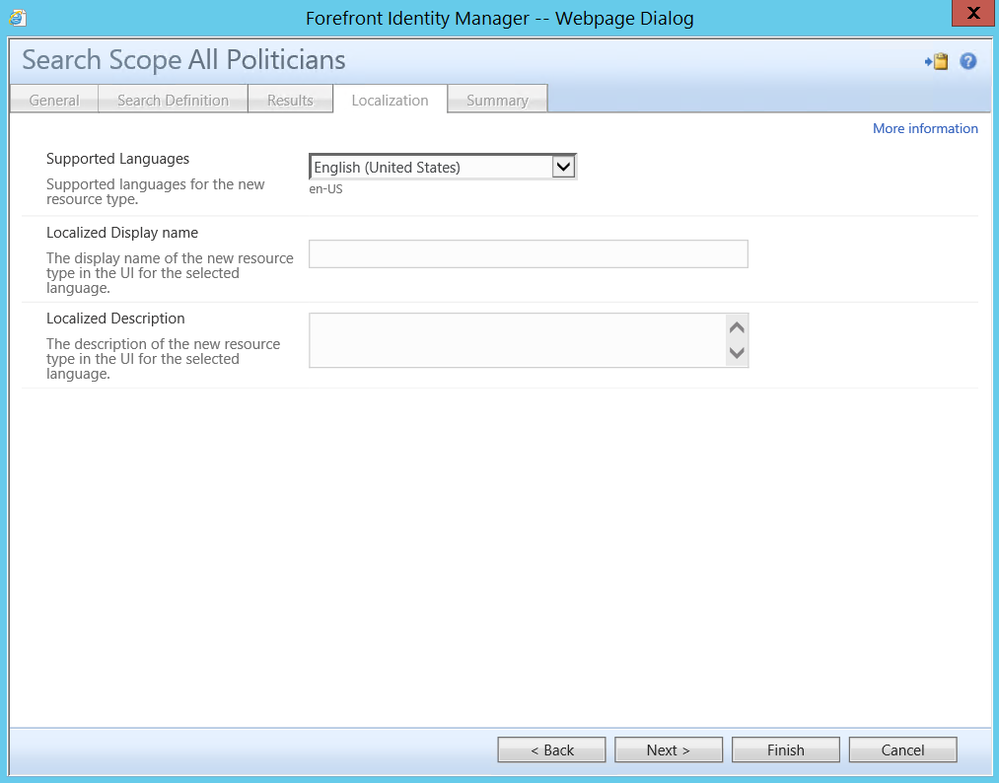Switch to the General tab

[54, 100]
